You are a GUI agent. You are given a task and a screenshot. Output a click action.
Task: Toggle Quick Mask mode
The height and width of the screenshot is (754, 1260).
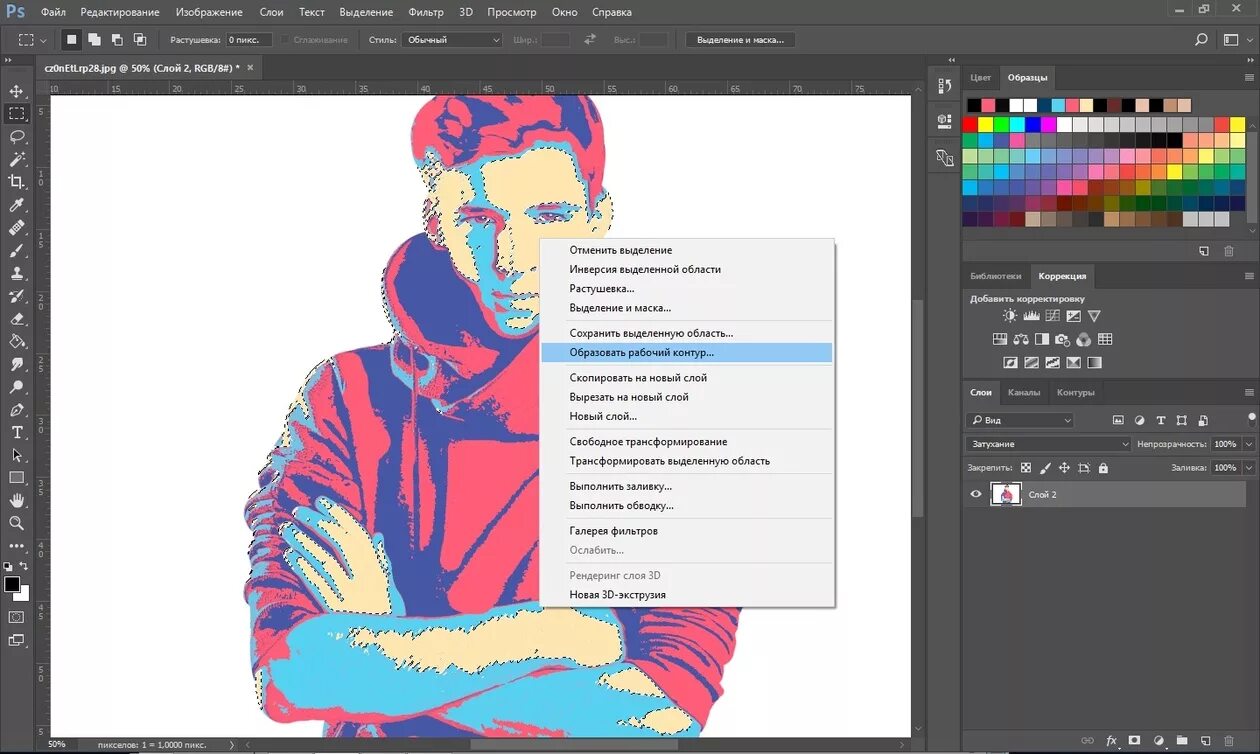tap(16, 617)
